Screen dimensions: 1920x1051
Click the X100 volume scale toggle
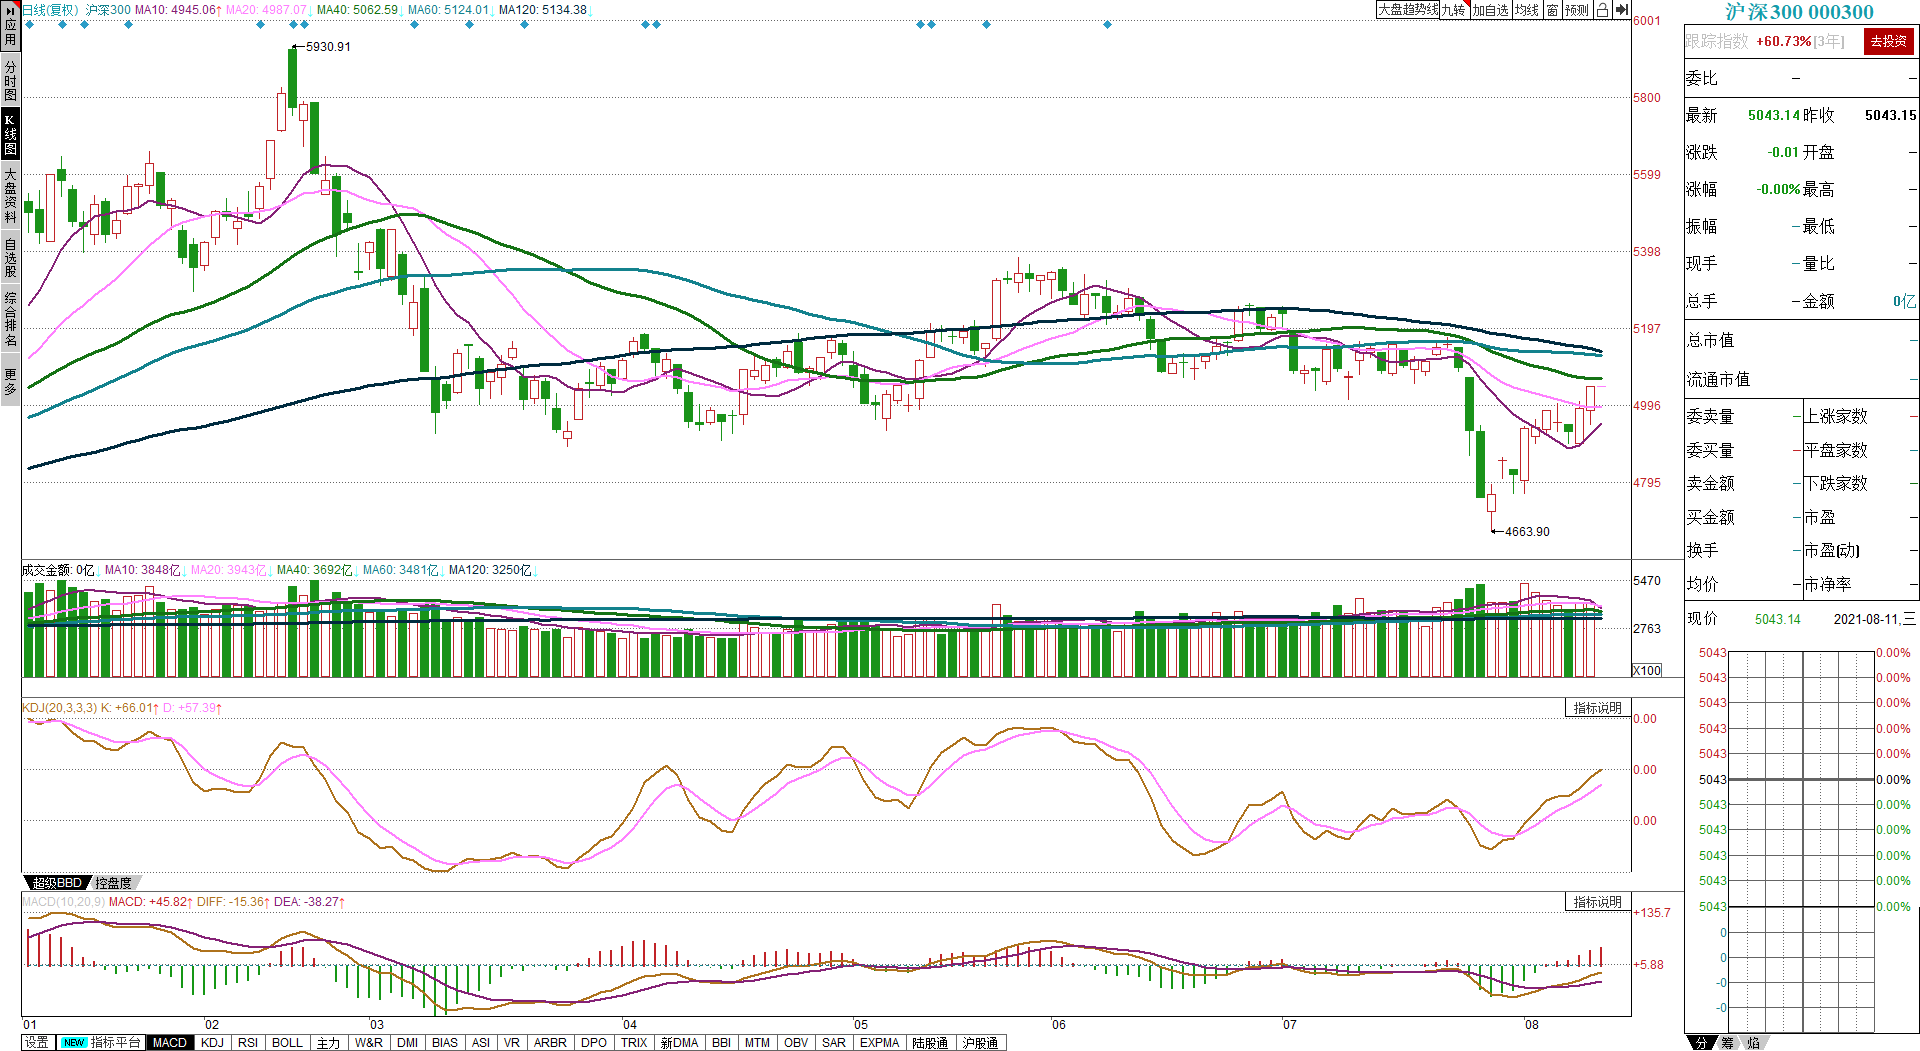tap(1647, 670)
